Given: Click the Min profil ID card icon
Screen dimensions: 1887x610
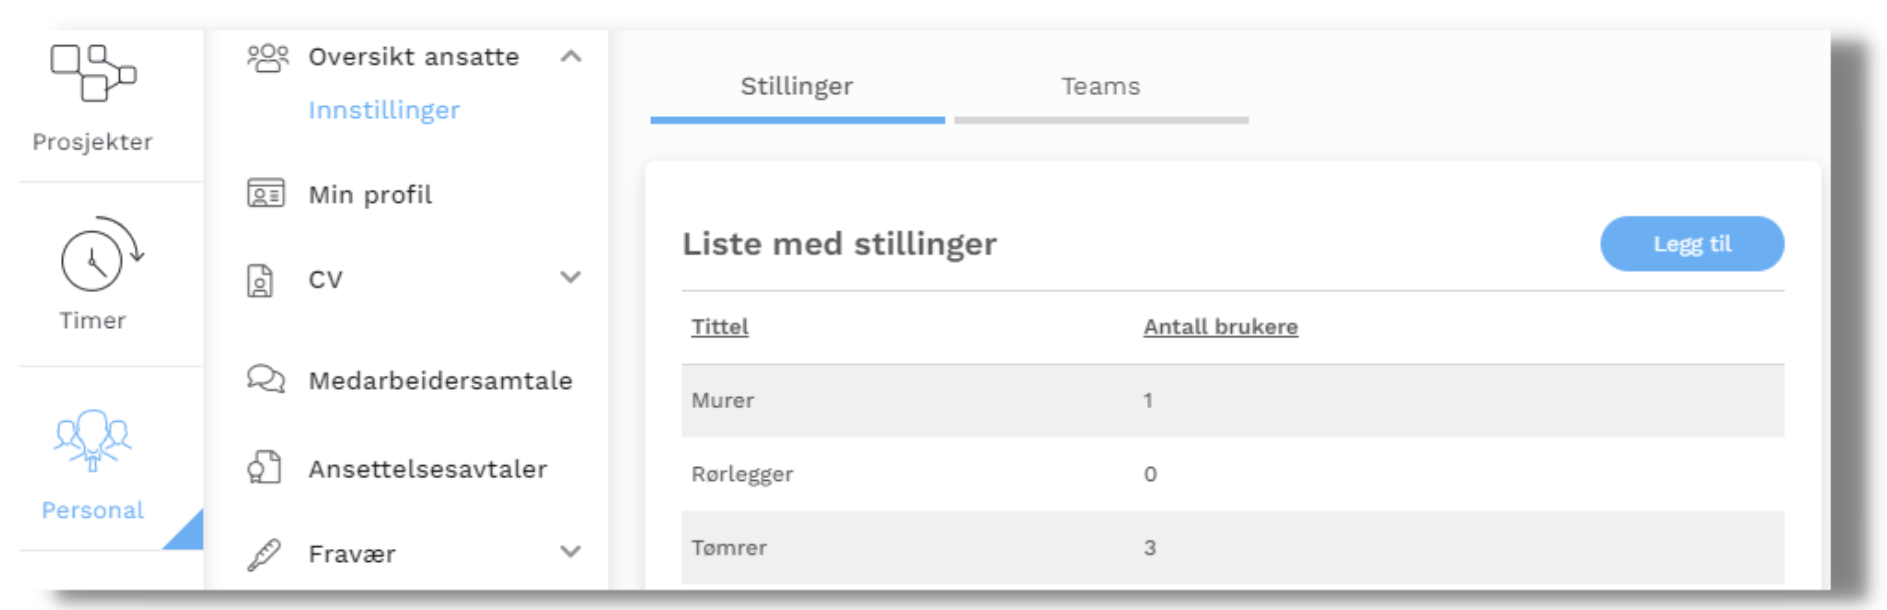Looking at the screenshot, I should click(266, 193).
